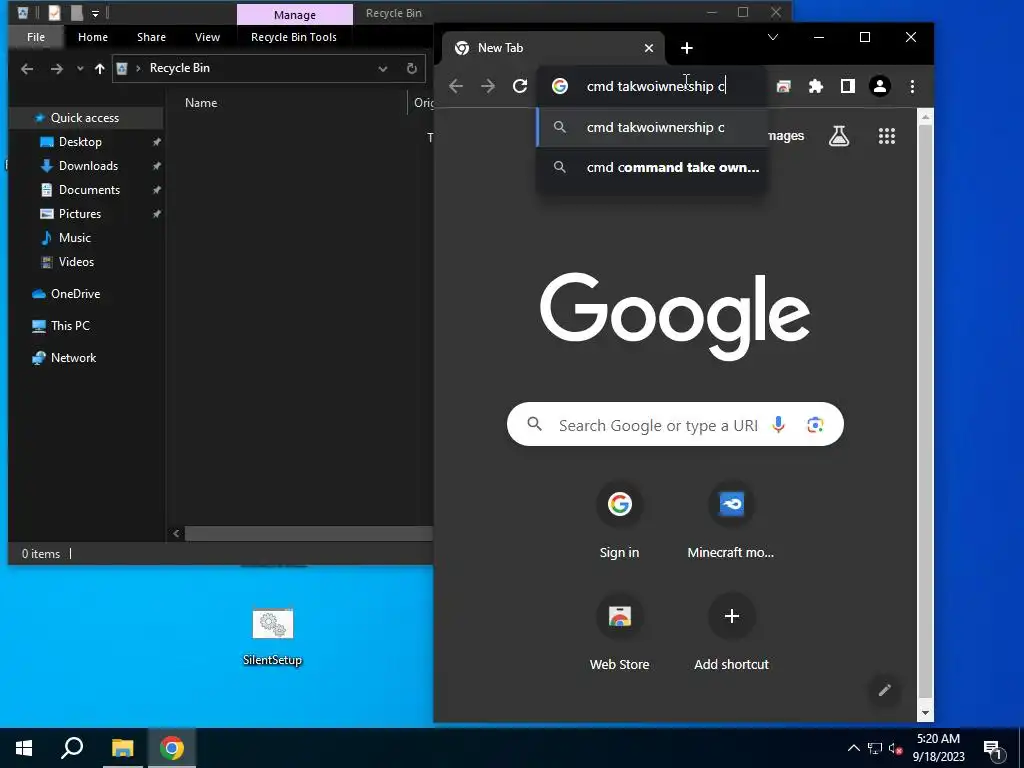Viewport: 1024px width, 768px height.
Task: Select the SilentSetup desktop icon
Action: (x=272, y=637)
